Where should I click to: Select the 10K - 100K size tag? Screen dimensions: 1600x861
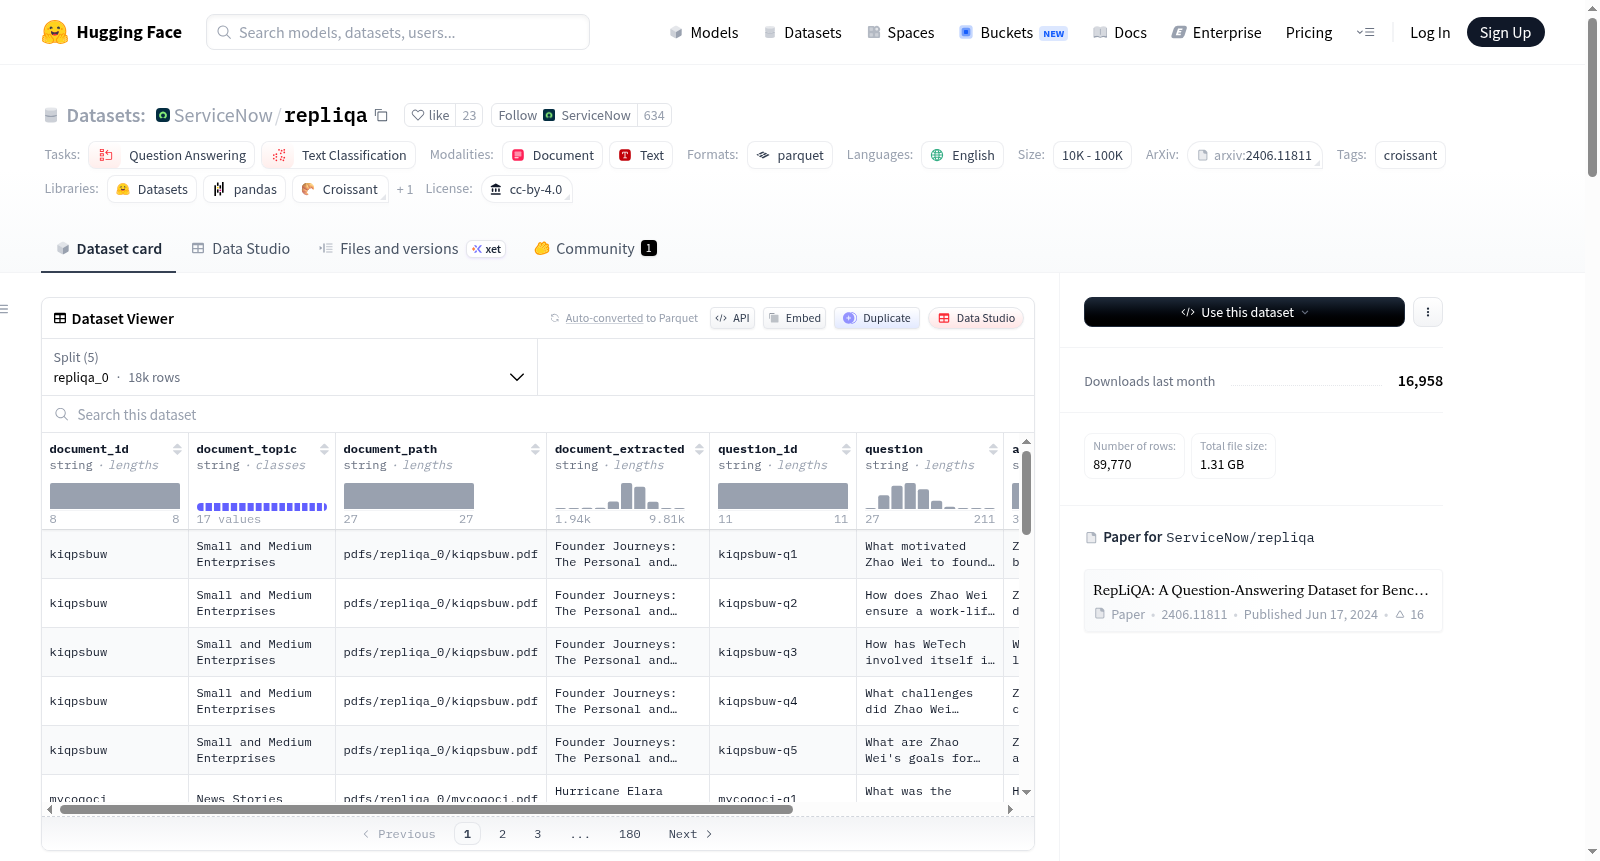click(x=1092, y=155)
